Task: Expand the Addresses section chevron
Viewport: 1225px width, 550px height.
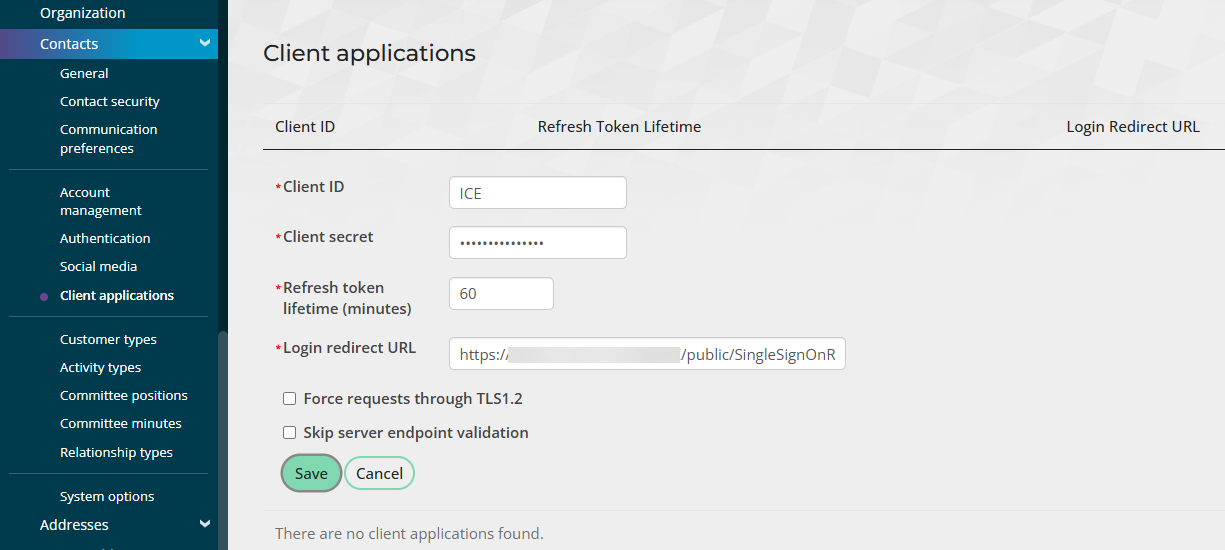Action: (x=205, y=524)
